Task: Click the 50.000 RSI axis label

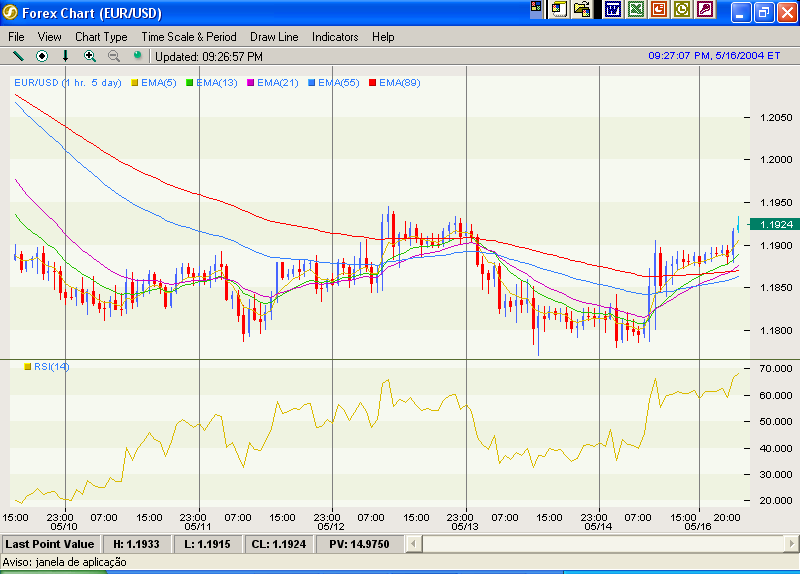Action: [x=776, y=421]
